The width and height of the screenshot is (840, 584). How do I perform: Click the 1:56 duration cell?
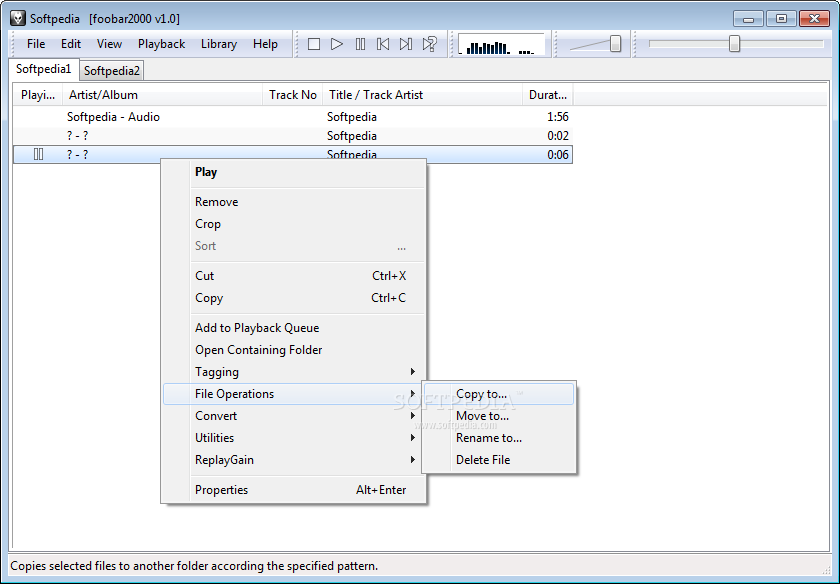(558, 117)
